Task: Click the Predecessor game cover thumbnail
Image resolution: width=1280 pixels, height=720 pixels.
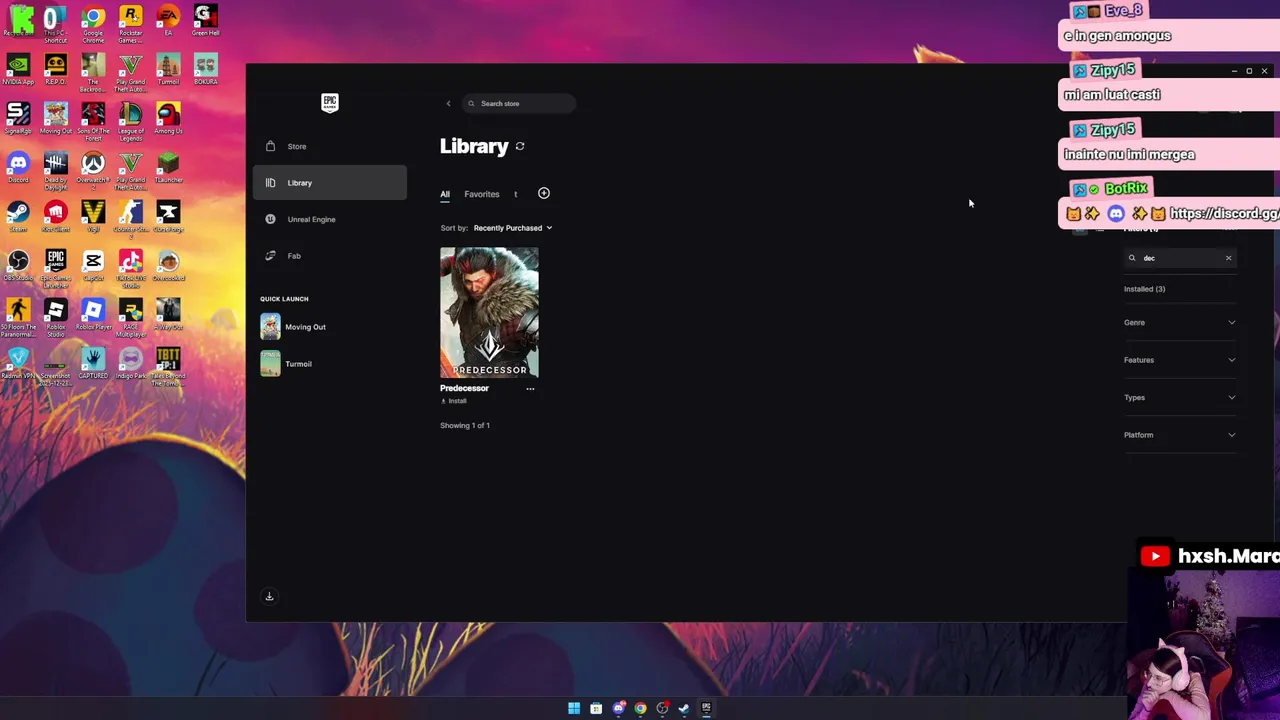Action: tap(489, 312)
